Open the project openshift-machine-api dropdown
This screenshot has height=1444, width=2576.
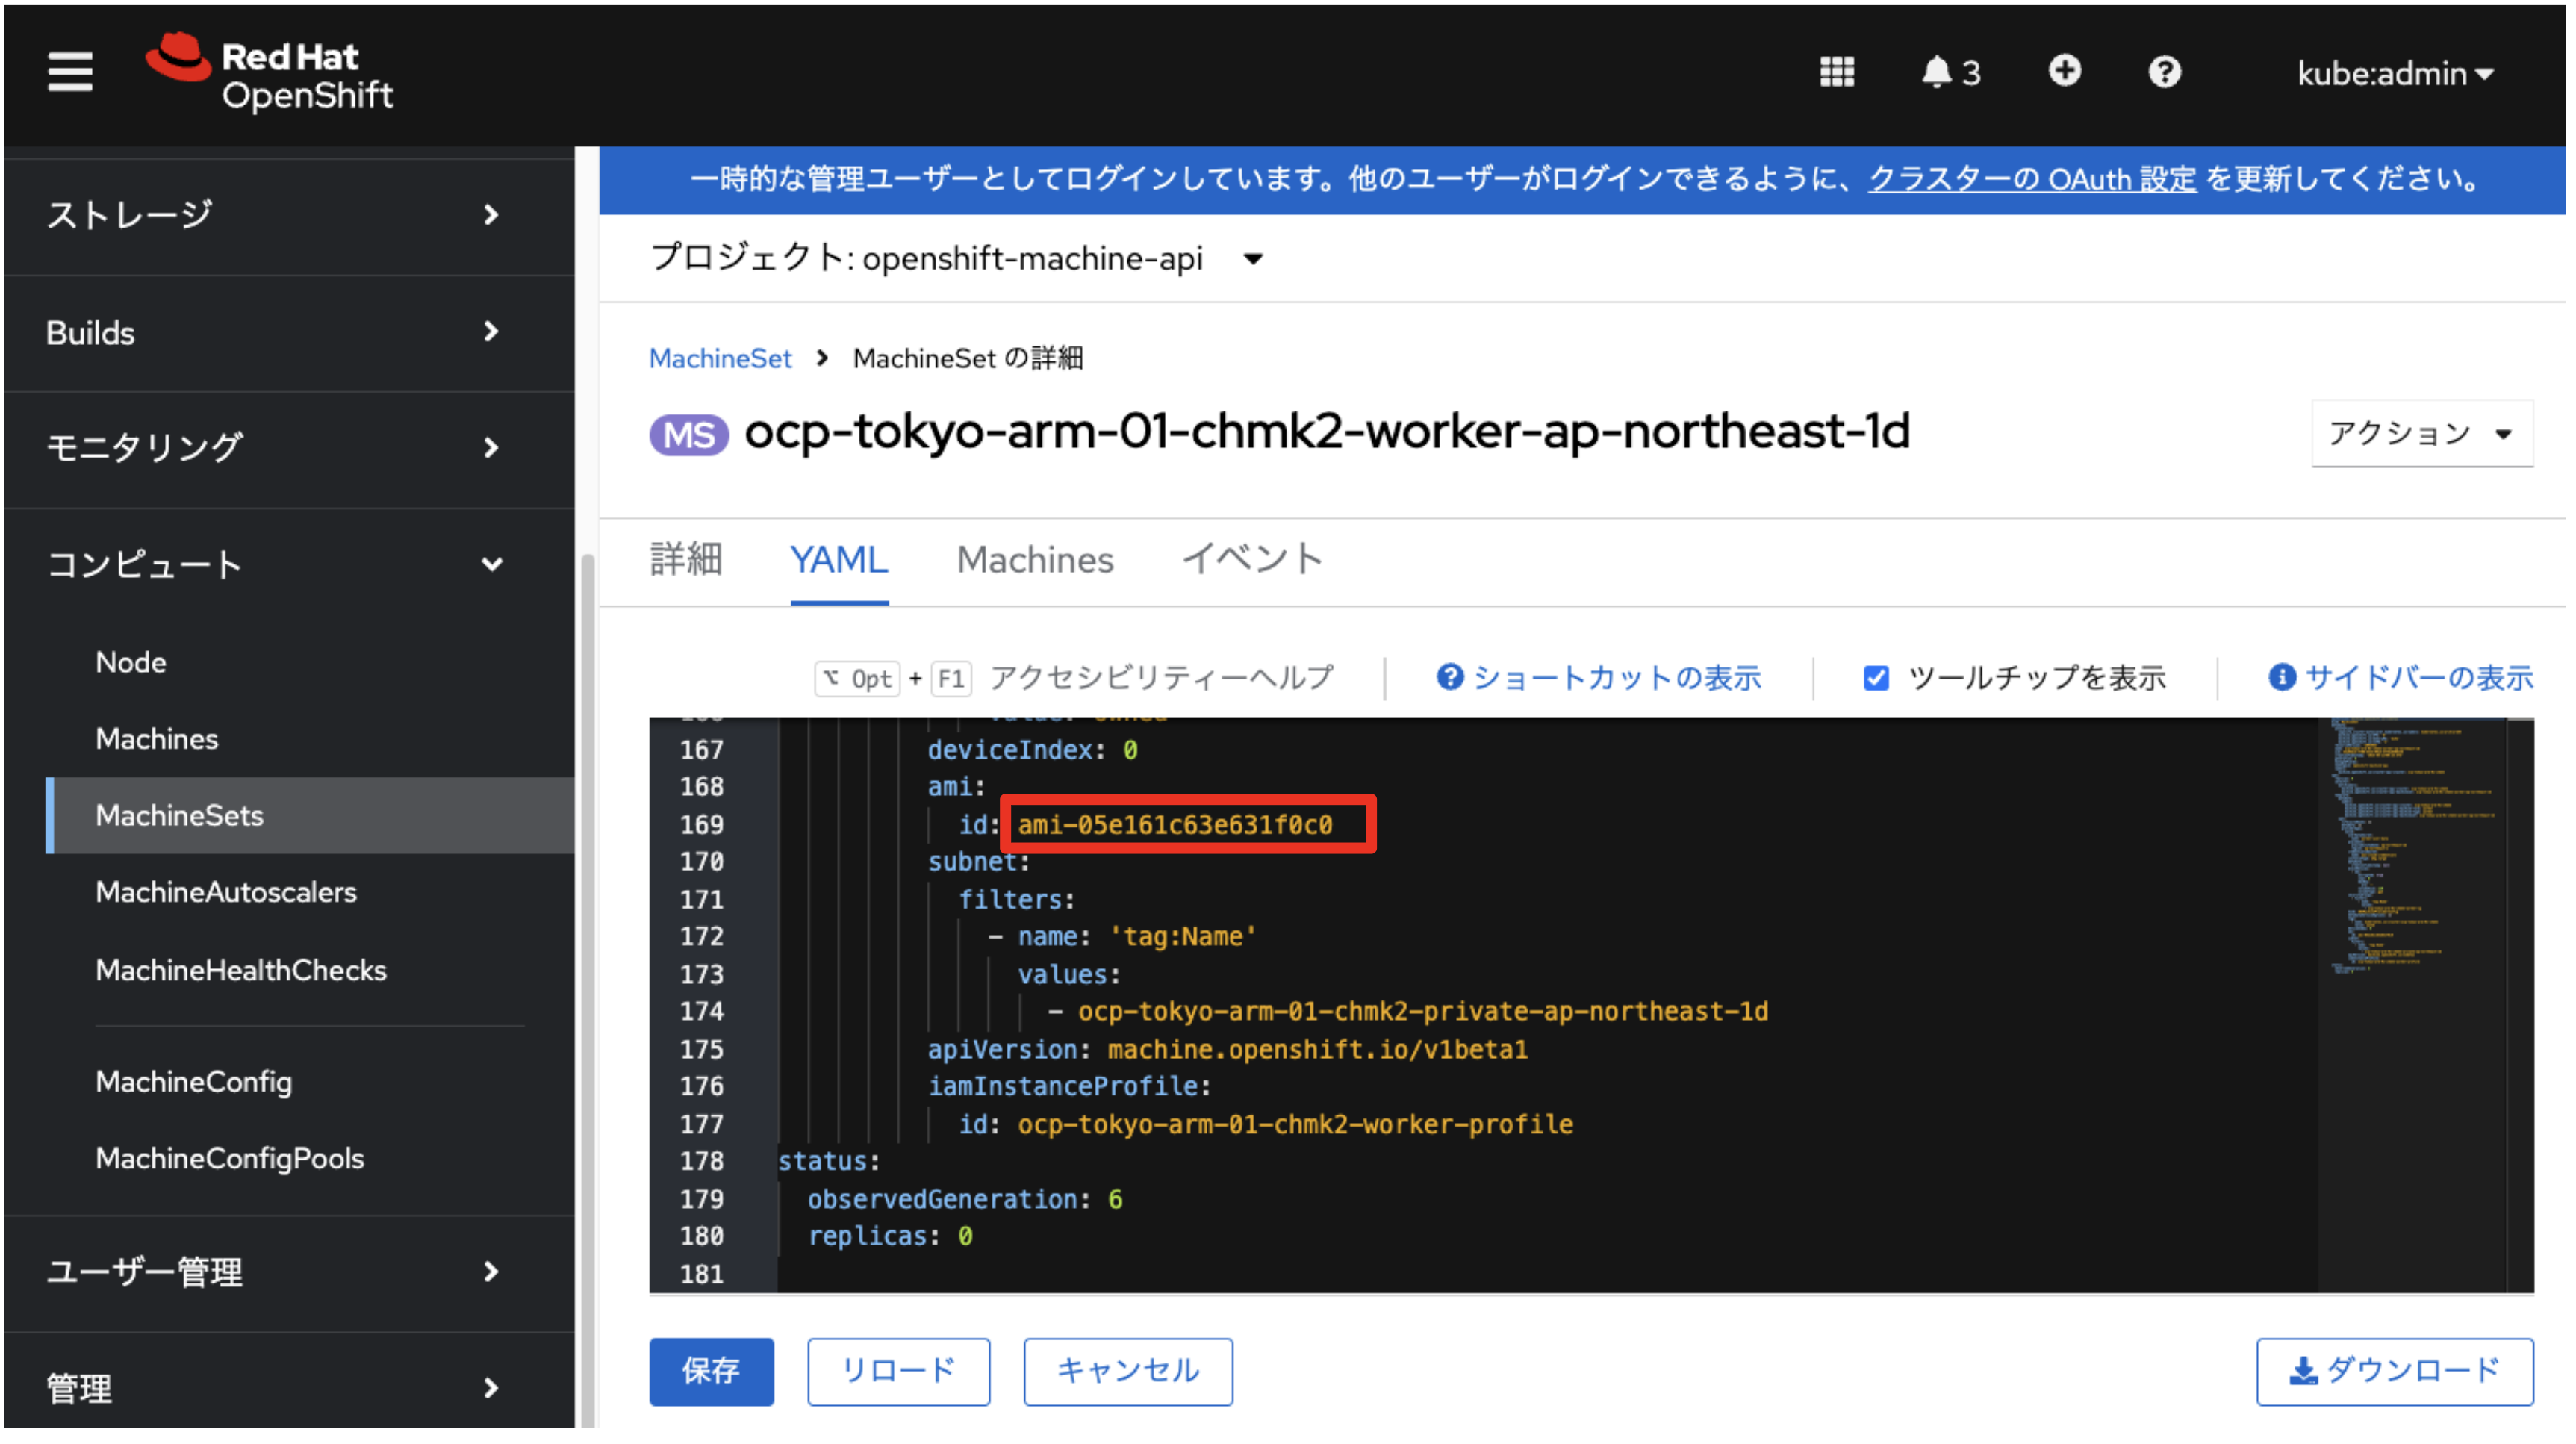[957, 259]
